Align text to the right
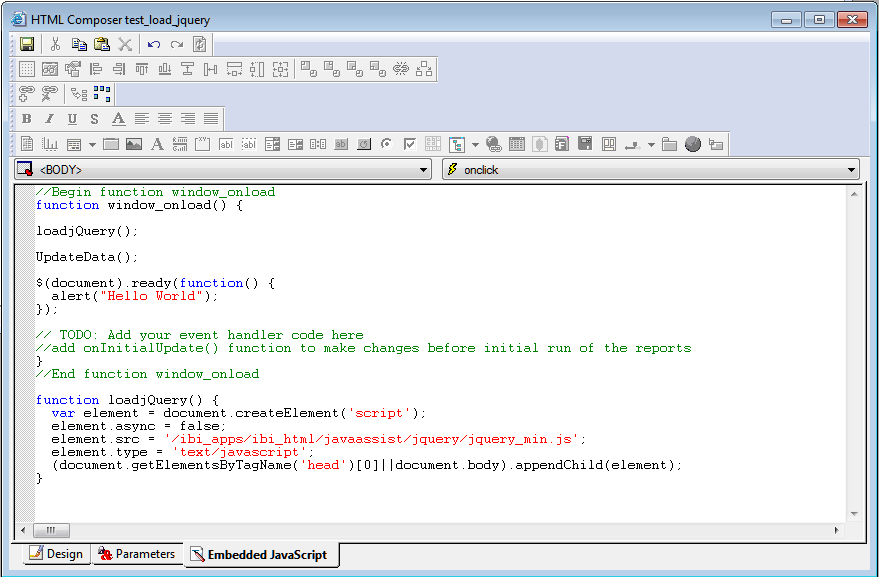The height and width of the screenshot is (577, 879). [188, 119]
